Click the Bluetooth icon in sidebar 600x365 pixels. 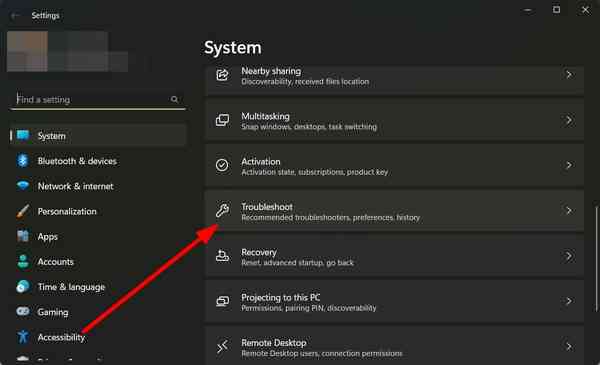coord(23,161)
